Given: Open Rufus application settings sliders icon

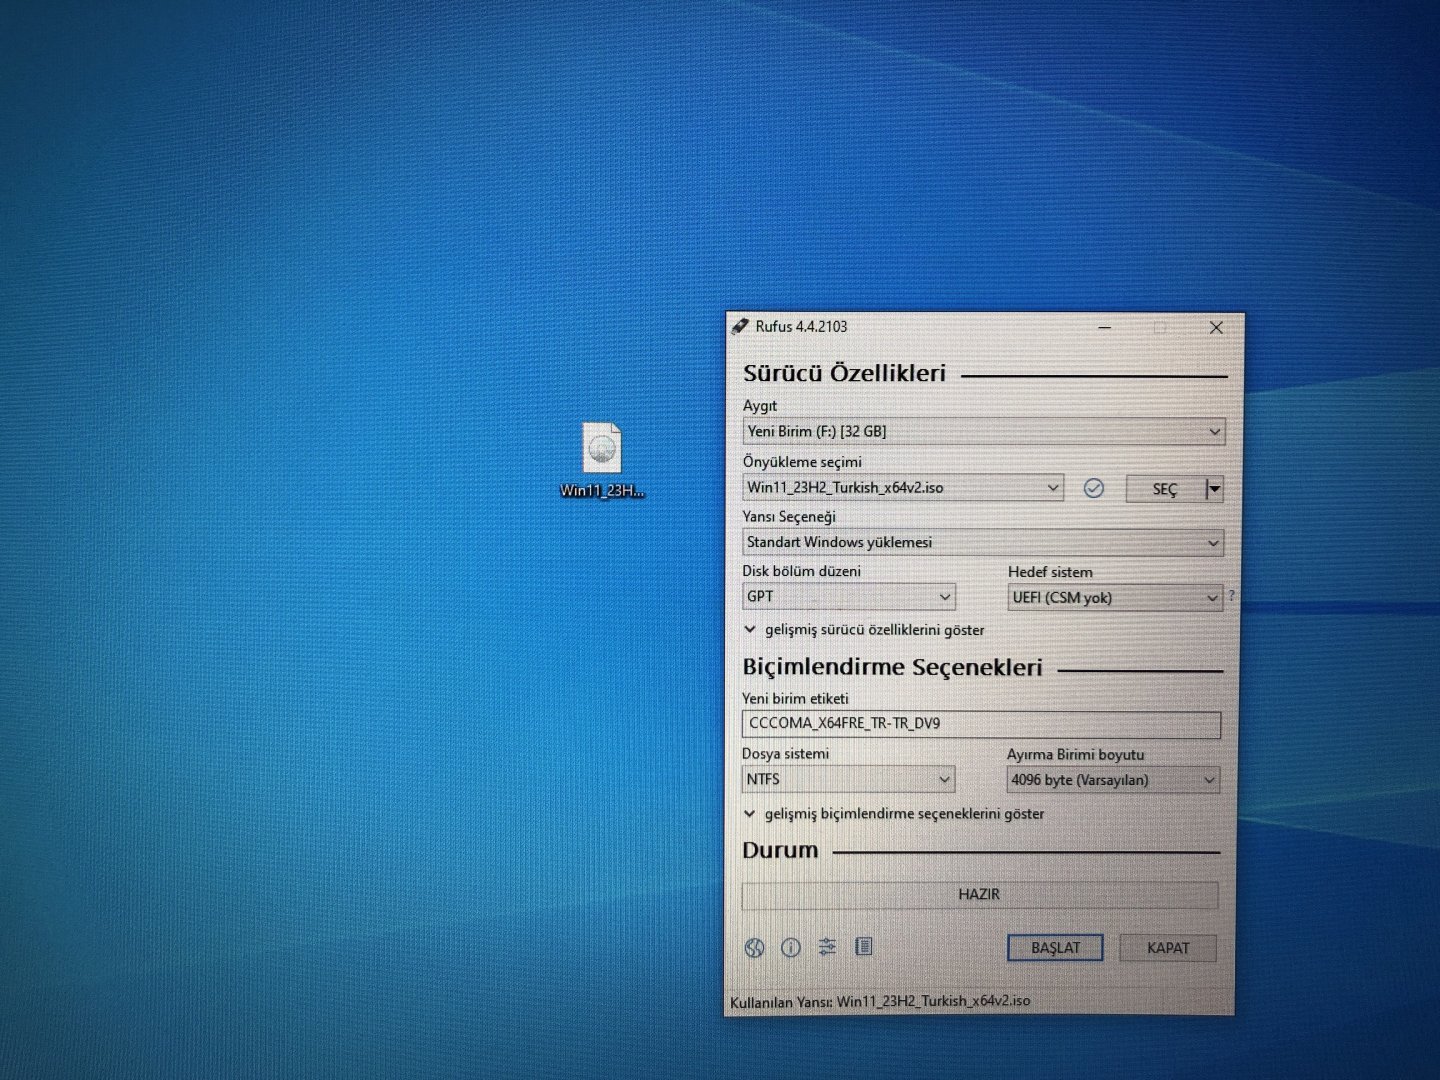Looking at the screenshot, I should coord(827,947).
